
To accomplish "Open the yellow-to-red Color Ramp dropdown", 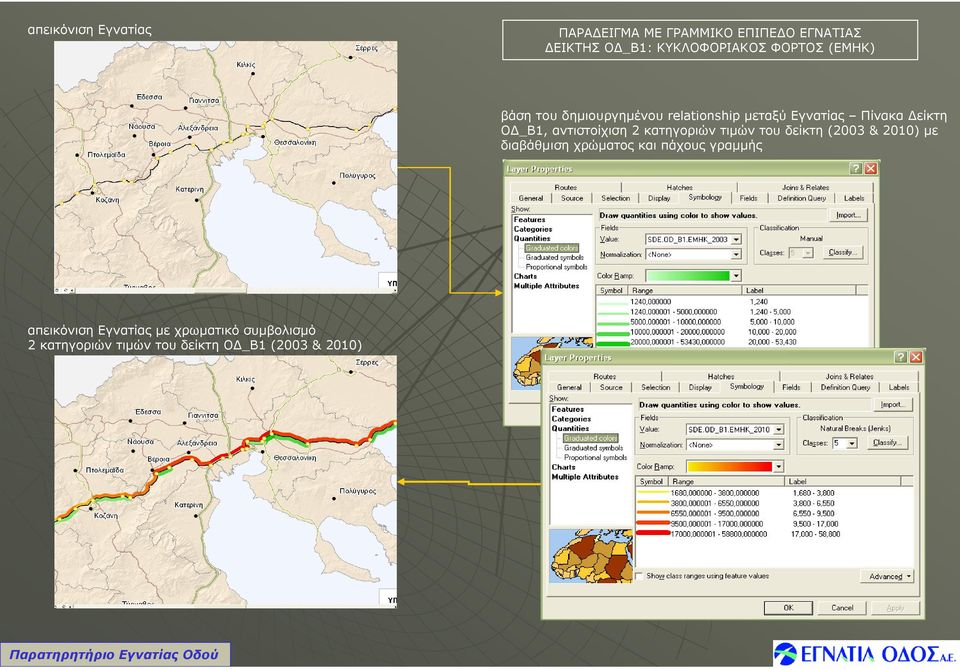I will (x=778, y=467).
